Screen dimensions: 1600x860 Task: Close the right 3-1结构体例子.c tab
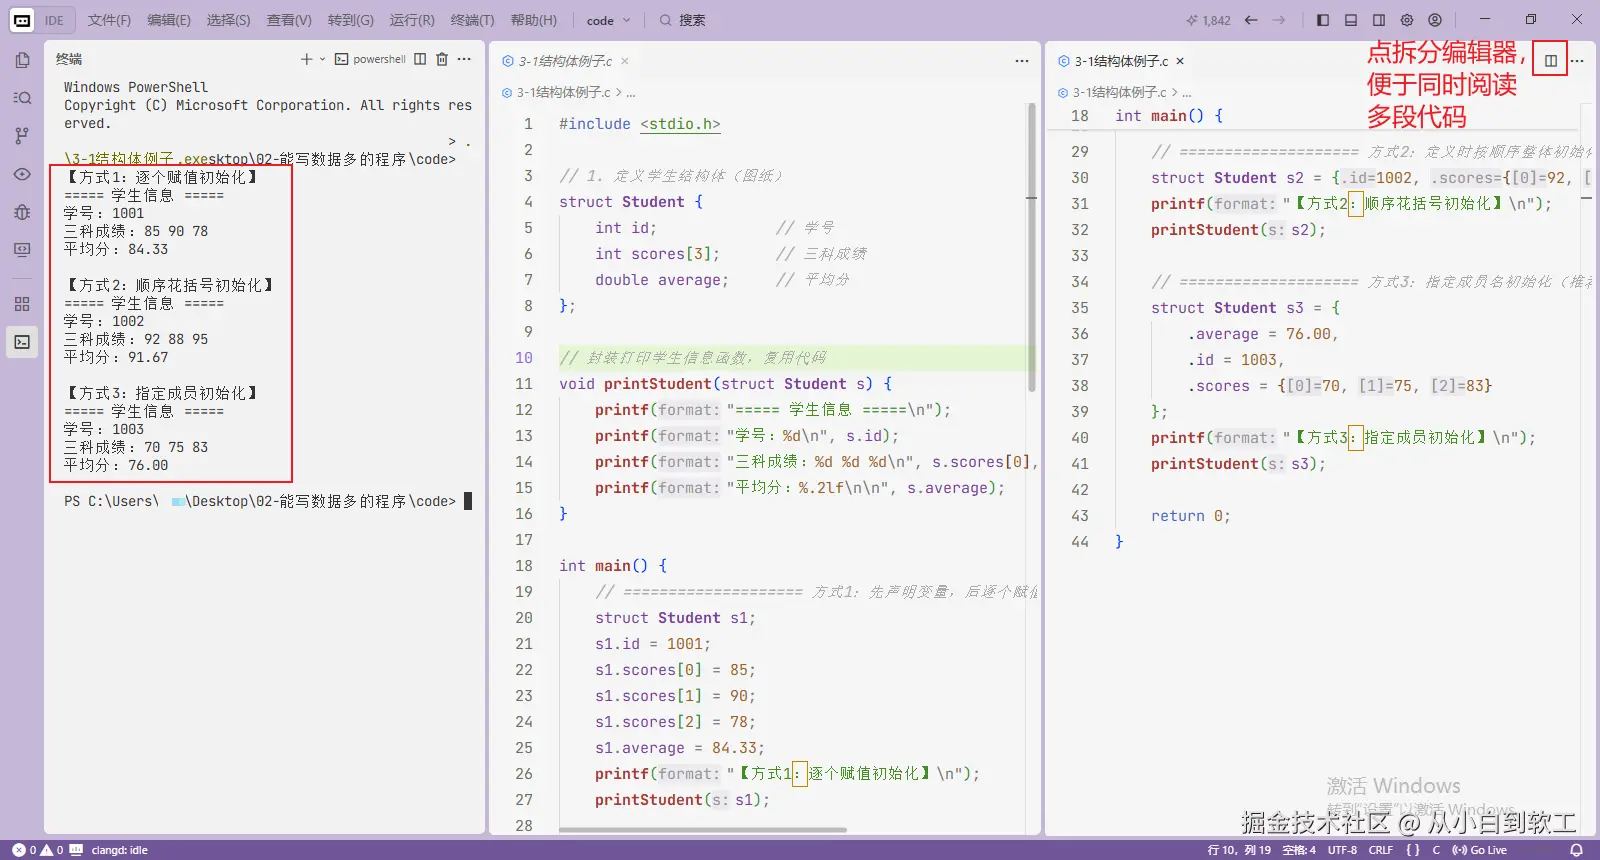[1180, 61]
